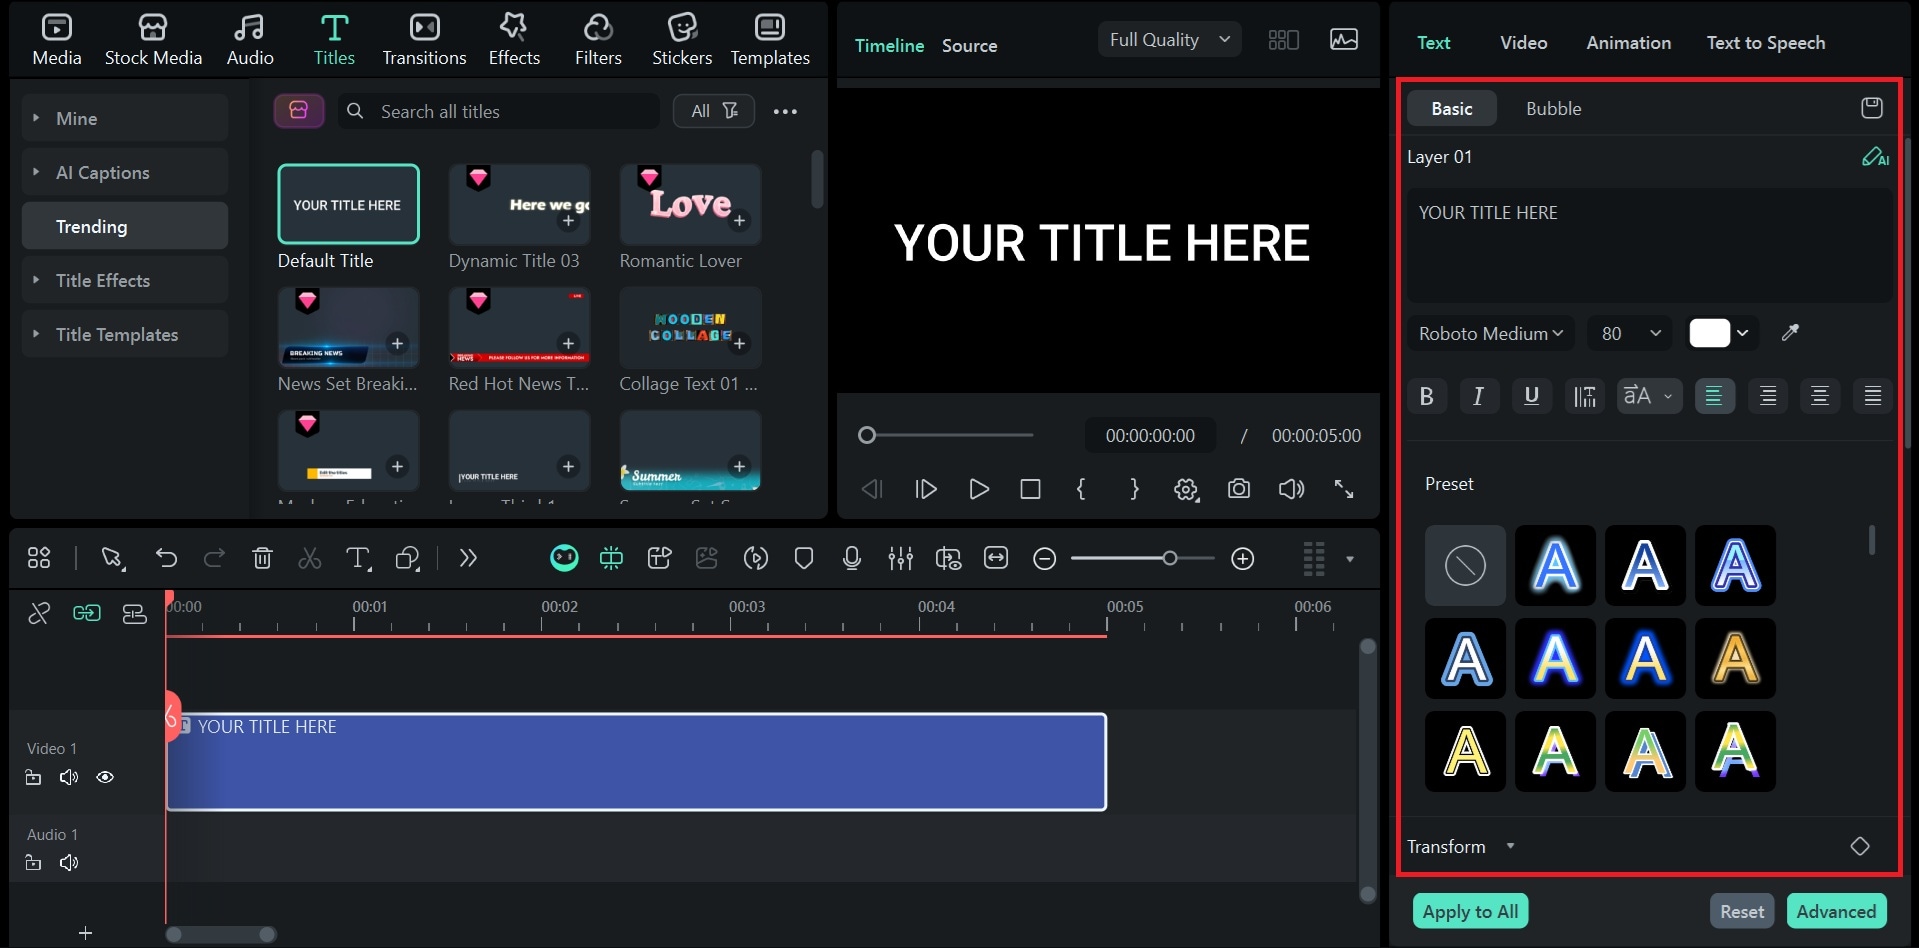The image size is (1919, 948).
Task: Click the Apply to All button
Action: (x=1469, y=910)
